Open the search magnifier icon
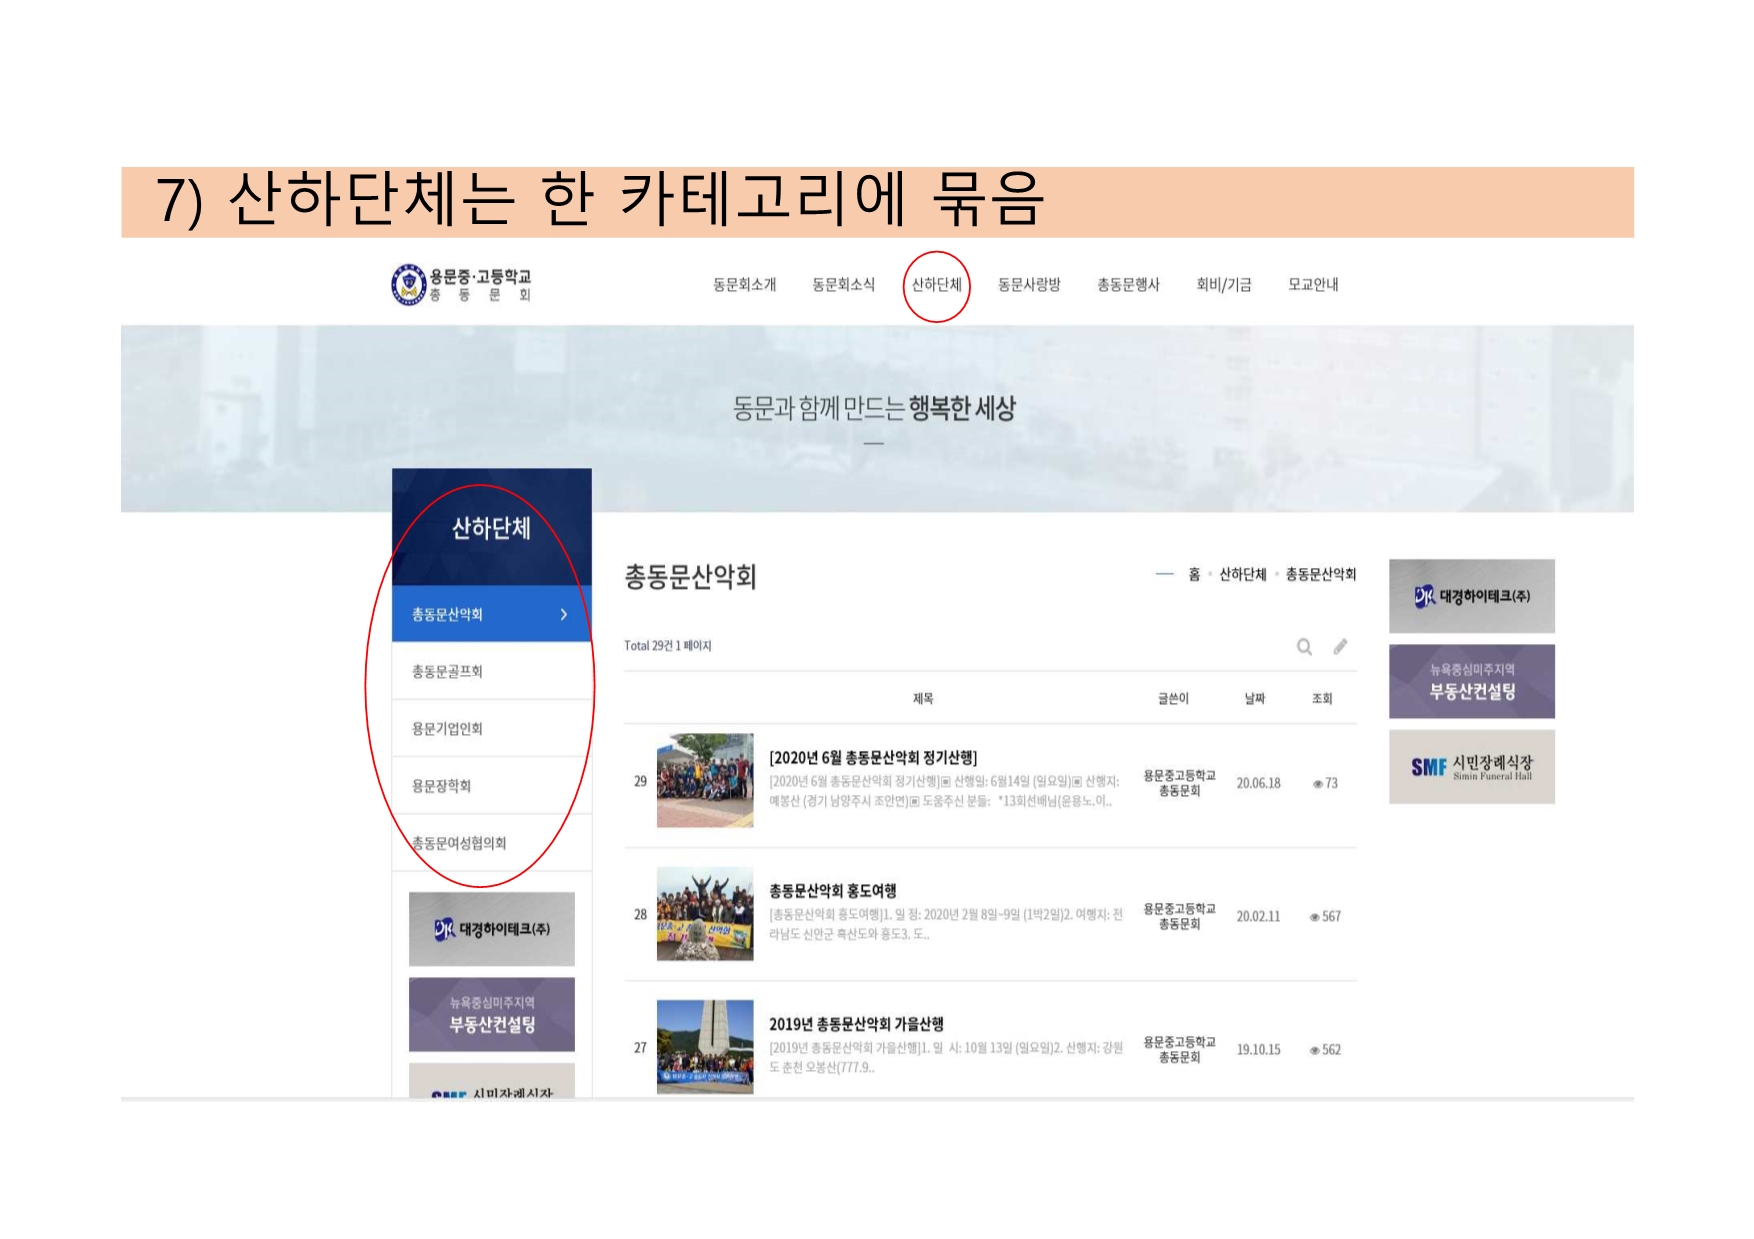The image size is (1754, 1239). coord(1304,647)
